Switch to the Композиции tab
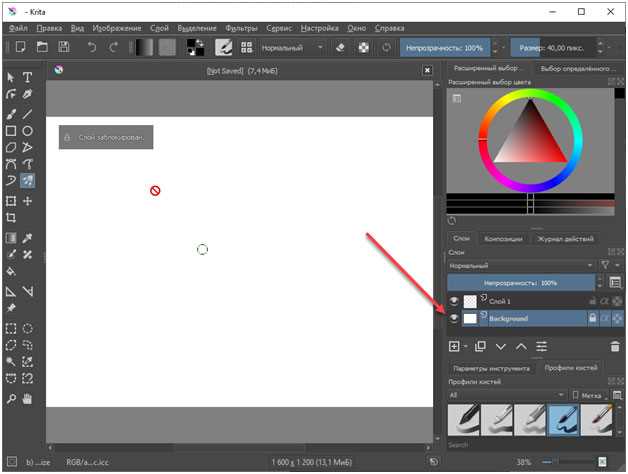The image size is (628, 474). point(503,239)
